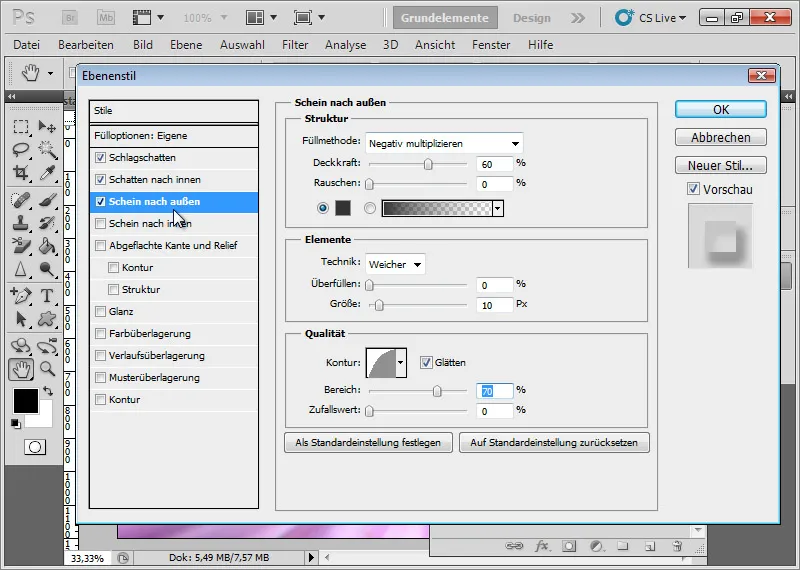Click OK in Ebenenstil dialog
This screenshot has width=800, height=570.
tap(720, 109)
